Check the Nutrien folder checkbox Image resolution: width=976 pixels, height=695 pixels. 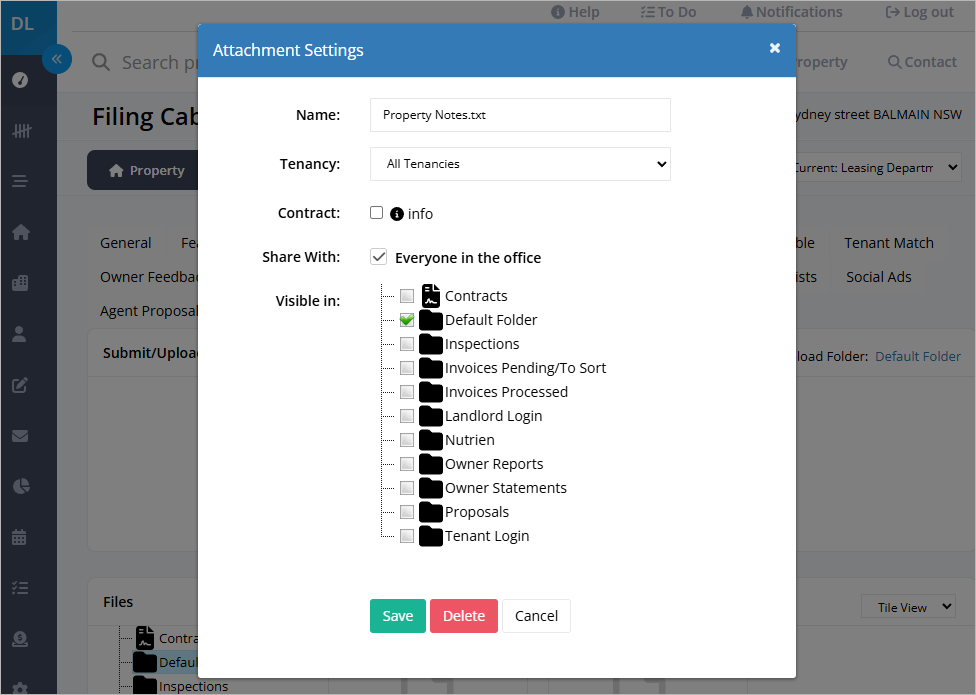[407, 440]
